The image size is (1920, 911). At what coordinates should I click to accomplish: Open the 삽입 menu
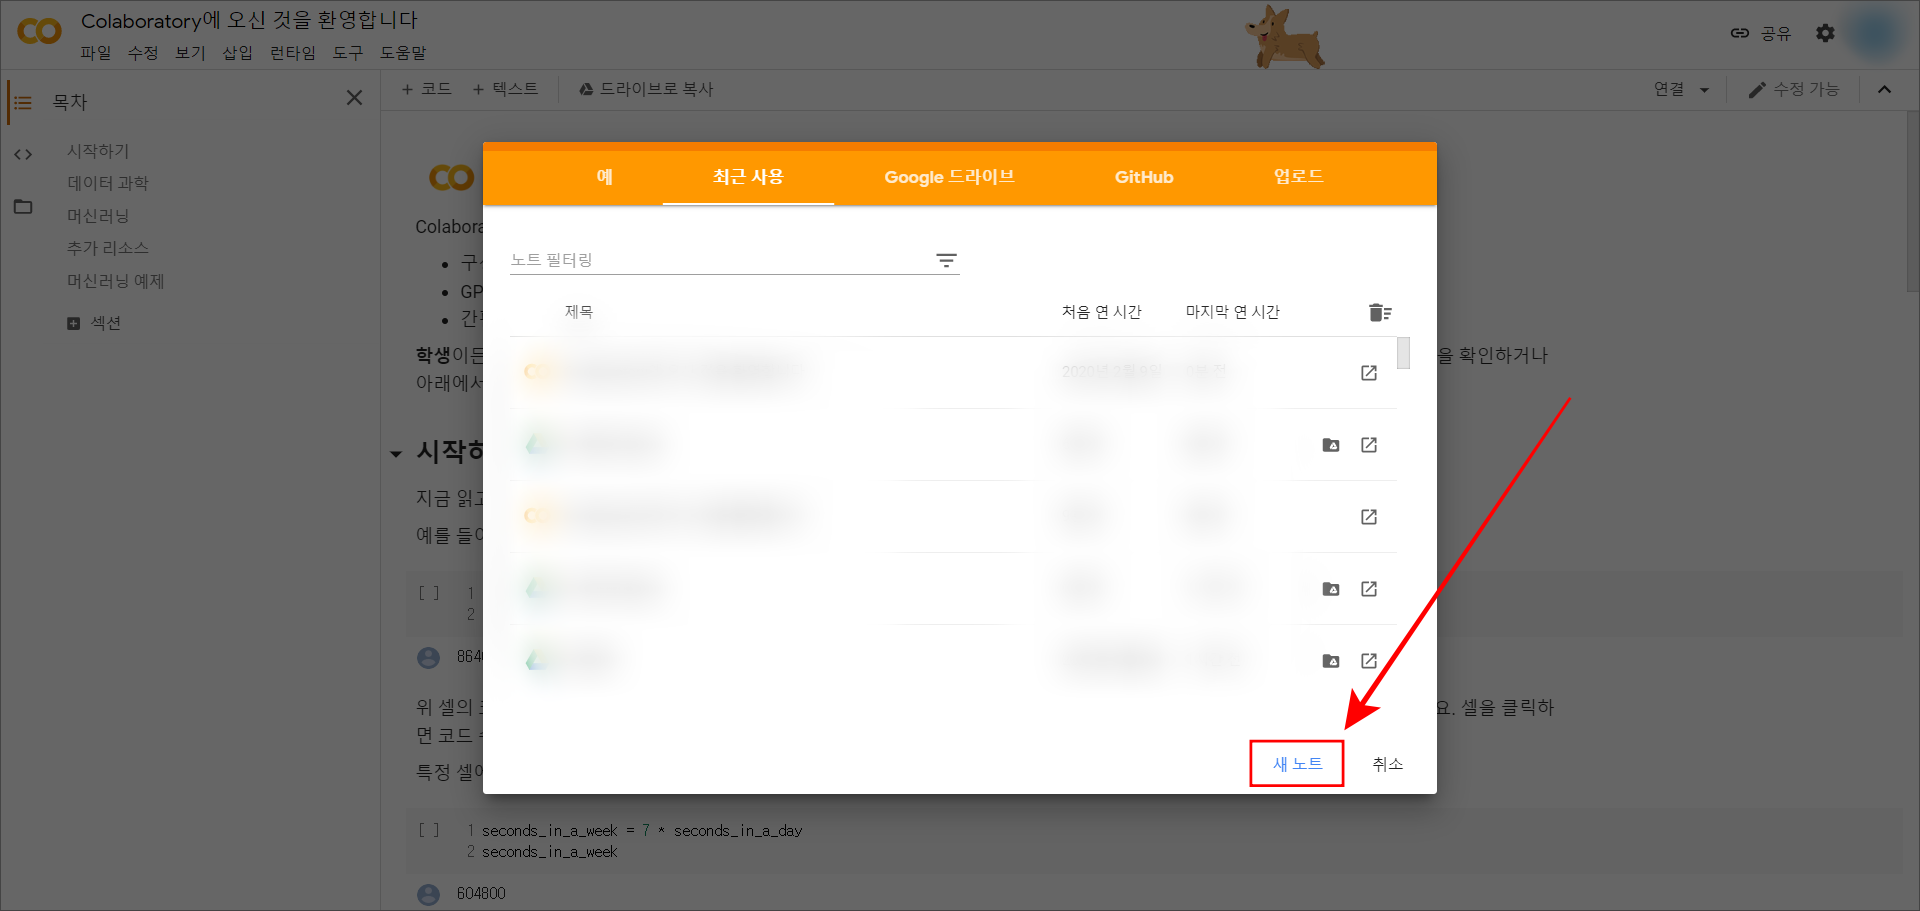237,53
